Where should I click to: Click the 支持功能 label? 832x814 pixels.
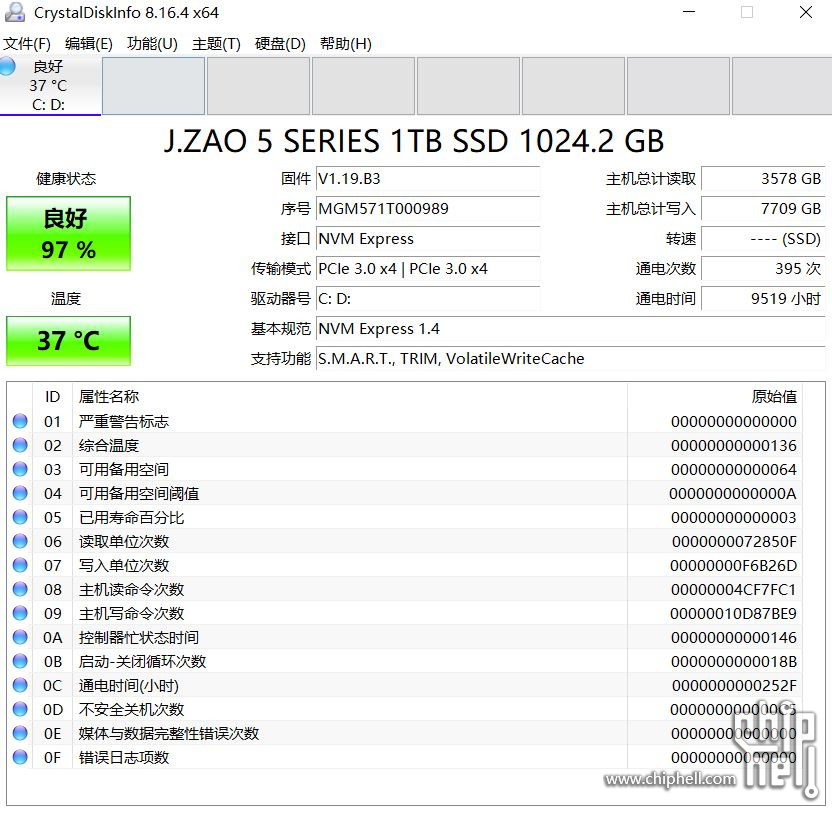[281, 359]
